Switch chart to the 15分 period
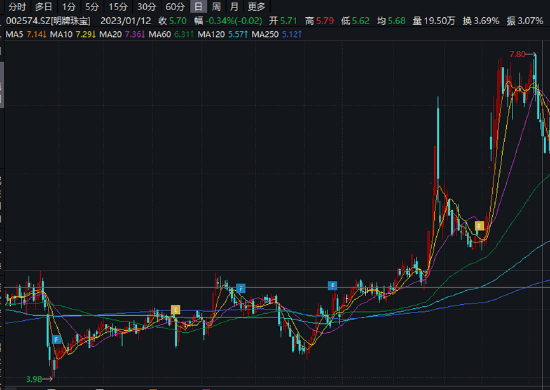 [x=118, y=7]
